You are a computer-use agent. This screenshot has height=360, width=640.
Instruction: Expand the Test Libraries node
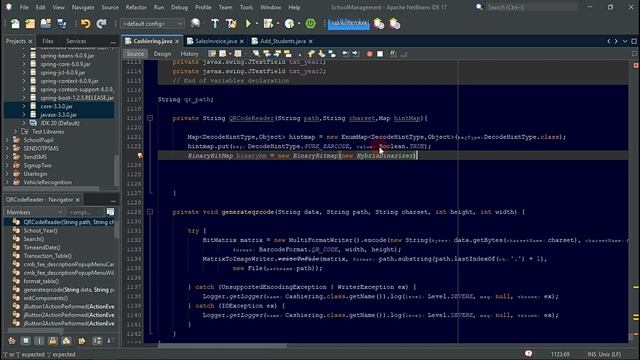click(16, 131)
